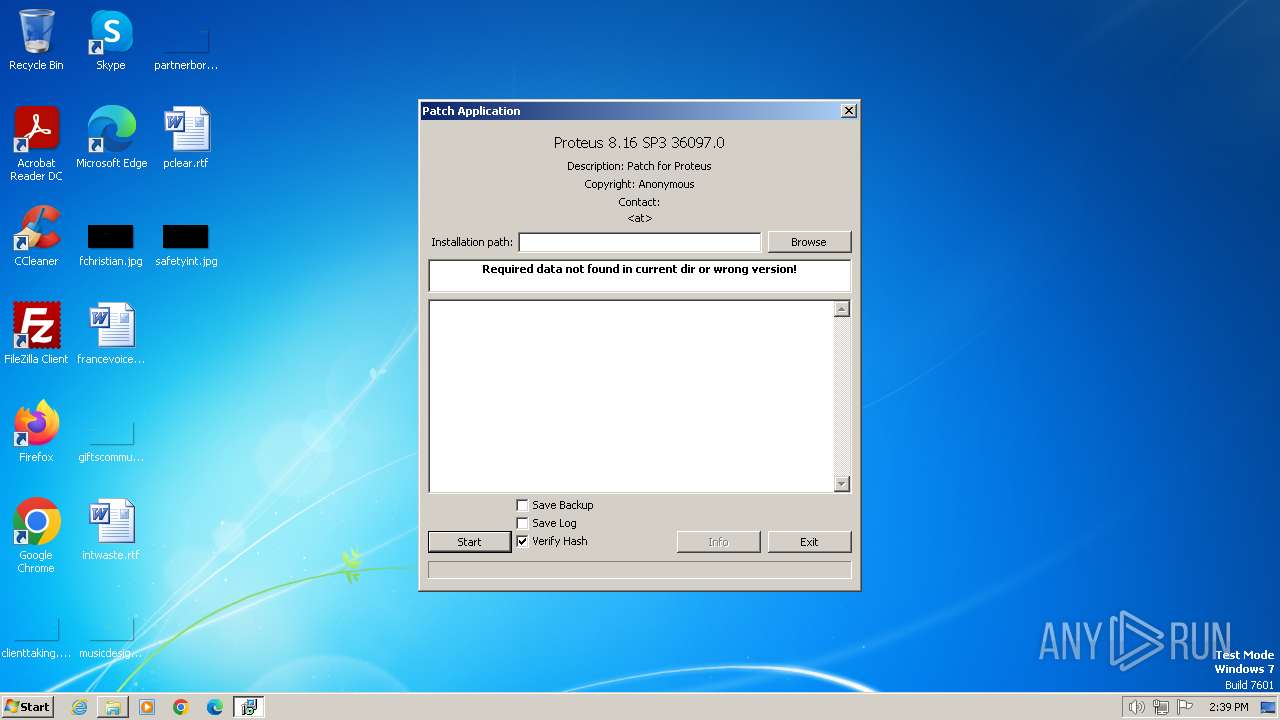1280x720 pixels.
Task: Click the 'Required data not found' status message
Action: (x=639, y=269)
